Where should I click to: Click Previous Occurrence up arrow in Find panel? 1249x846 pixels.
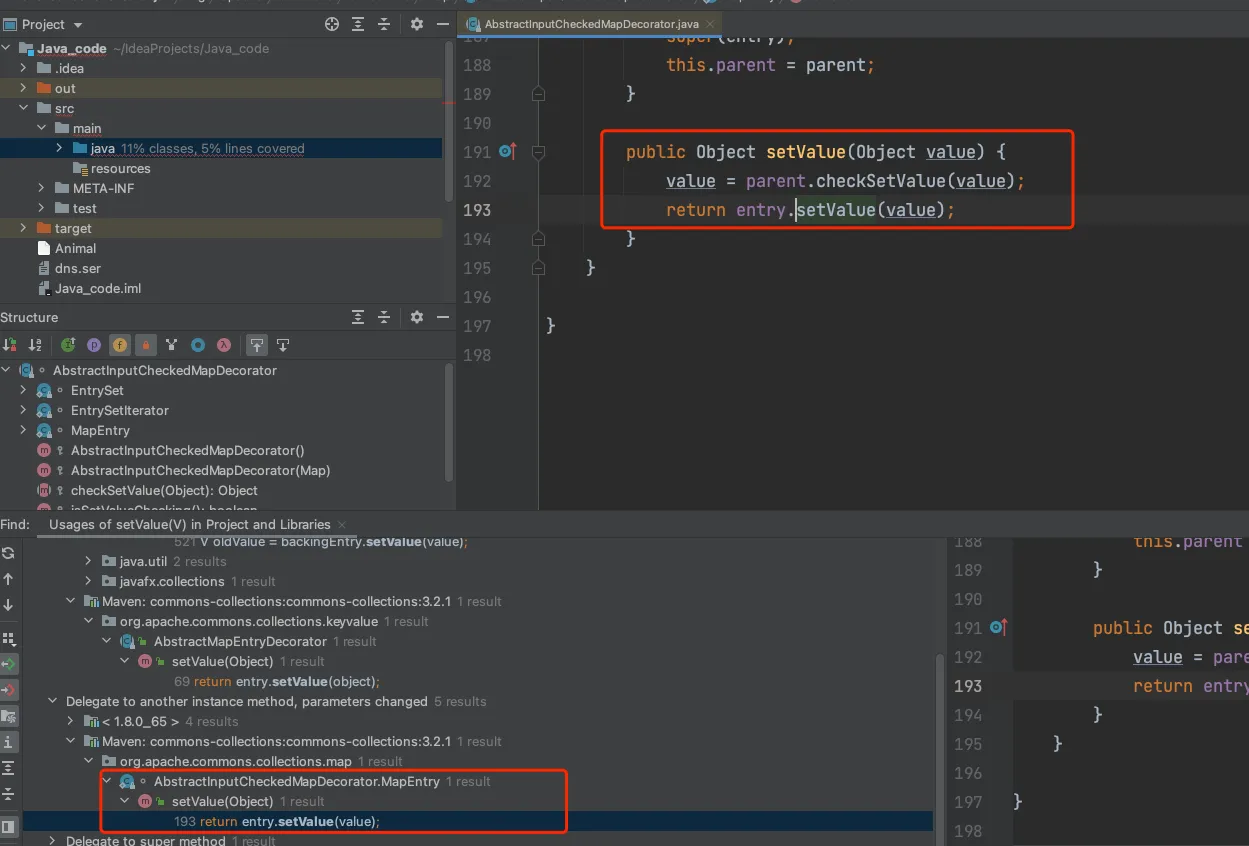point(9,579)
